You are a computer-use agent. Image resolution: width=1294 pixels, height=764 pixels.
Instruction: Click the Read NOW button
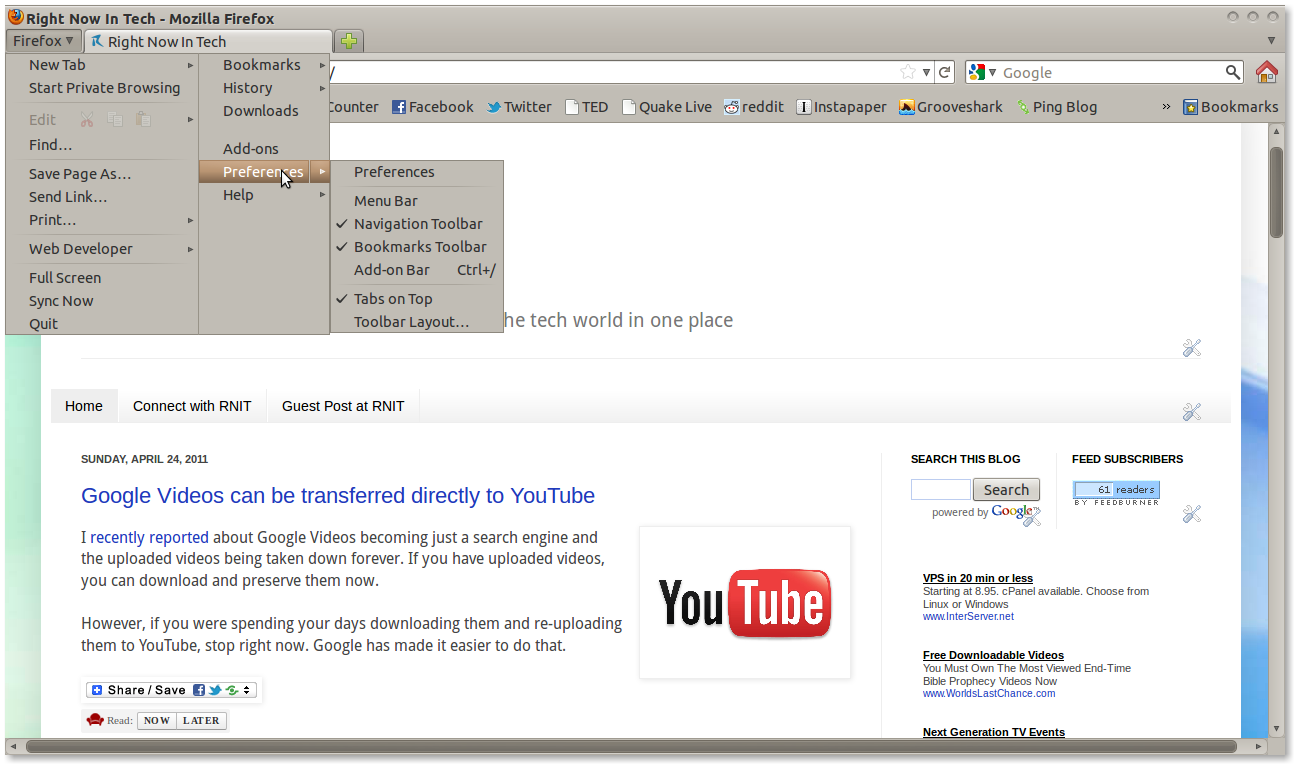pyautogui.click(x=157, y=720)
